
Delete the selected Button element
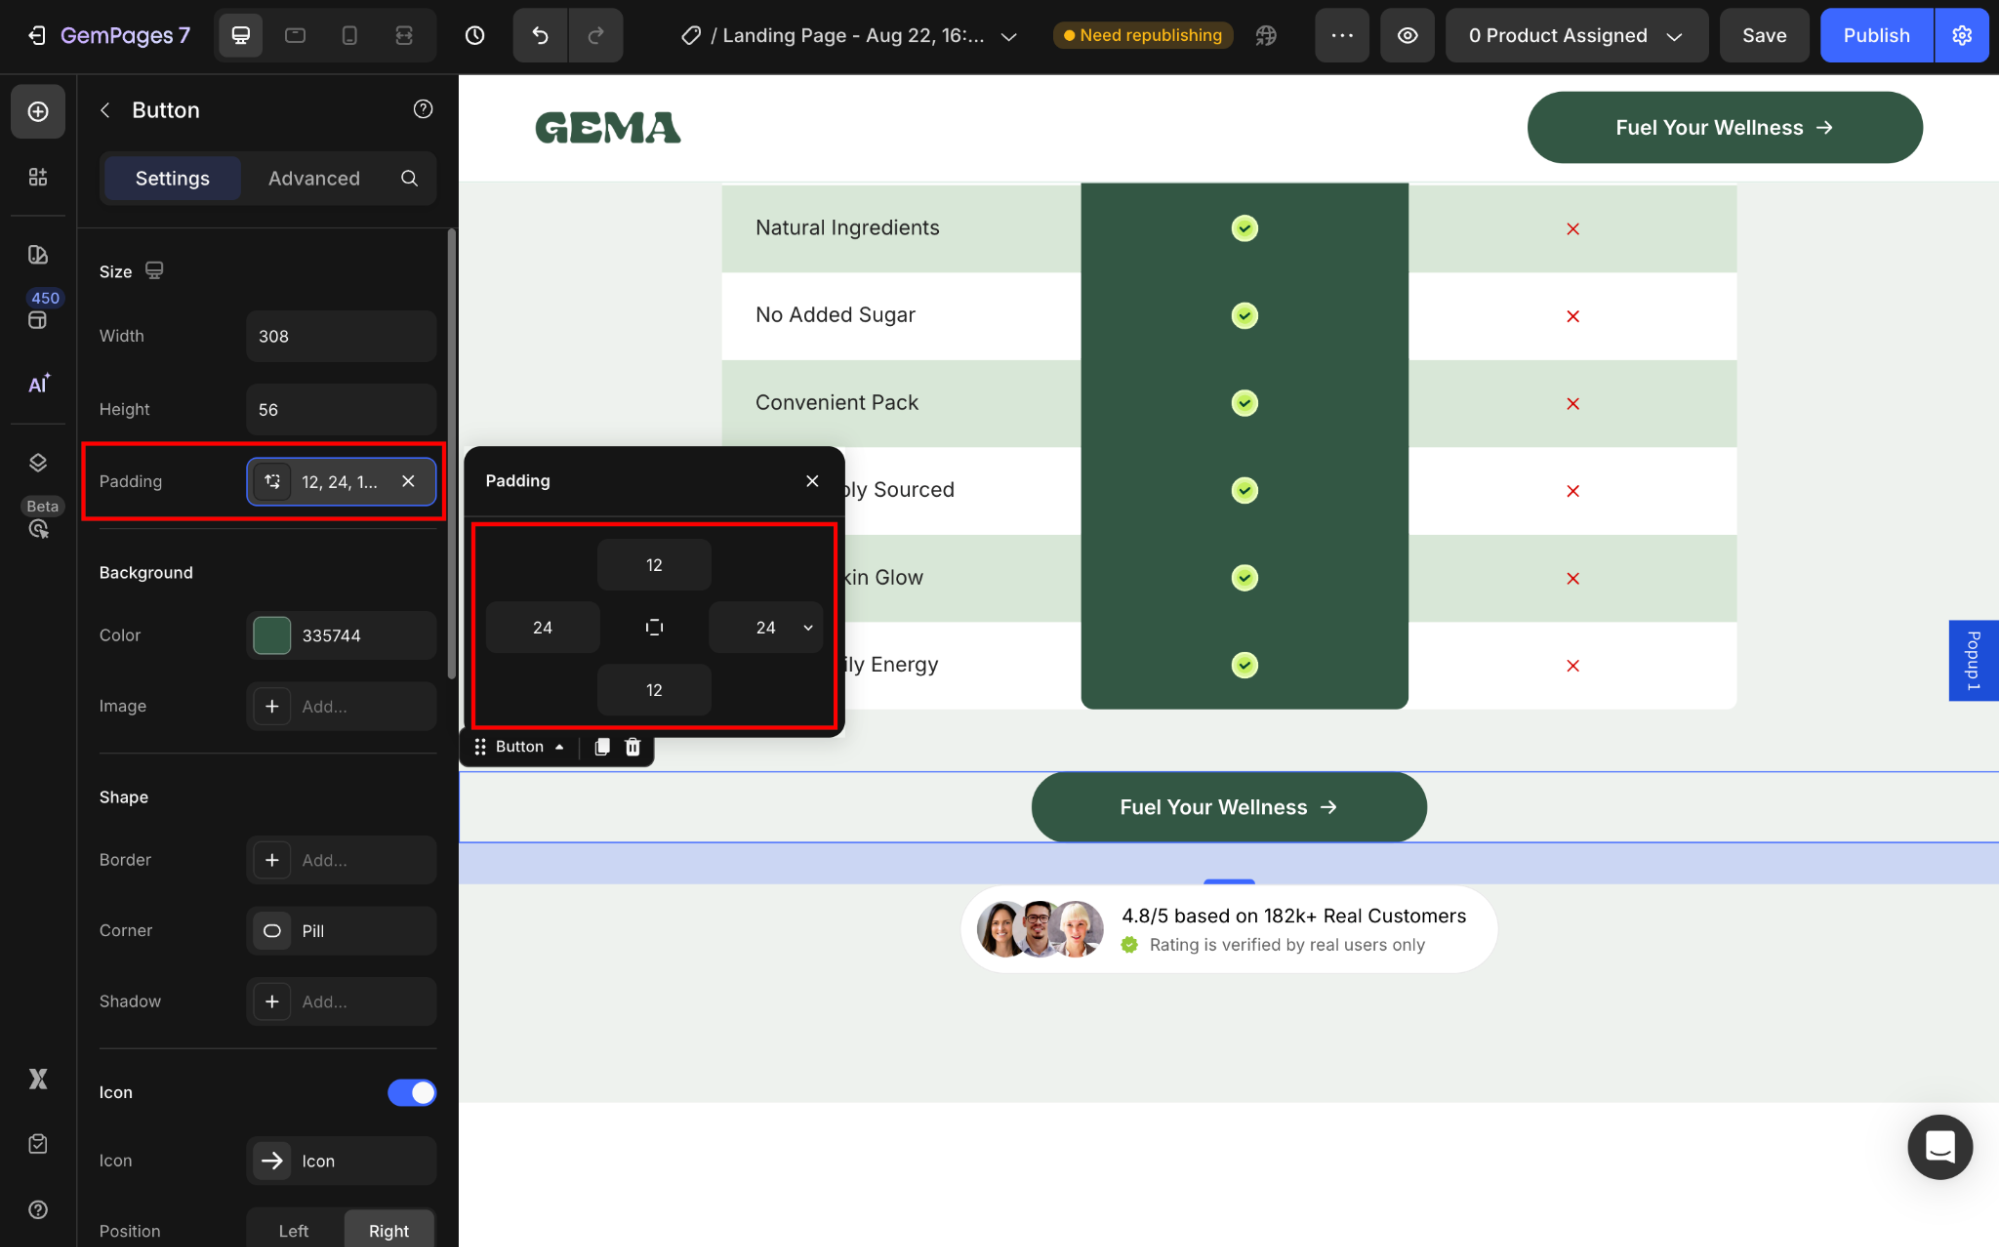tap(633, 747)
